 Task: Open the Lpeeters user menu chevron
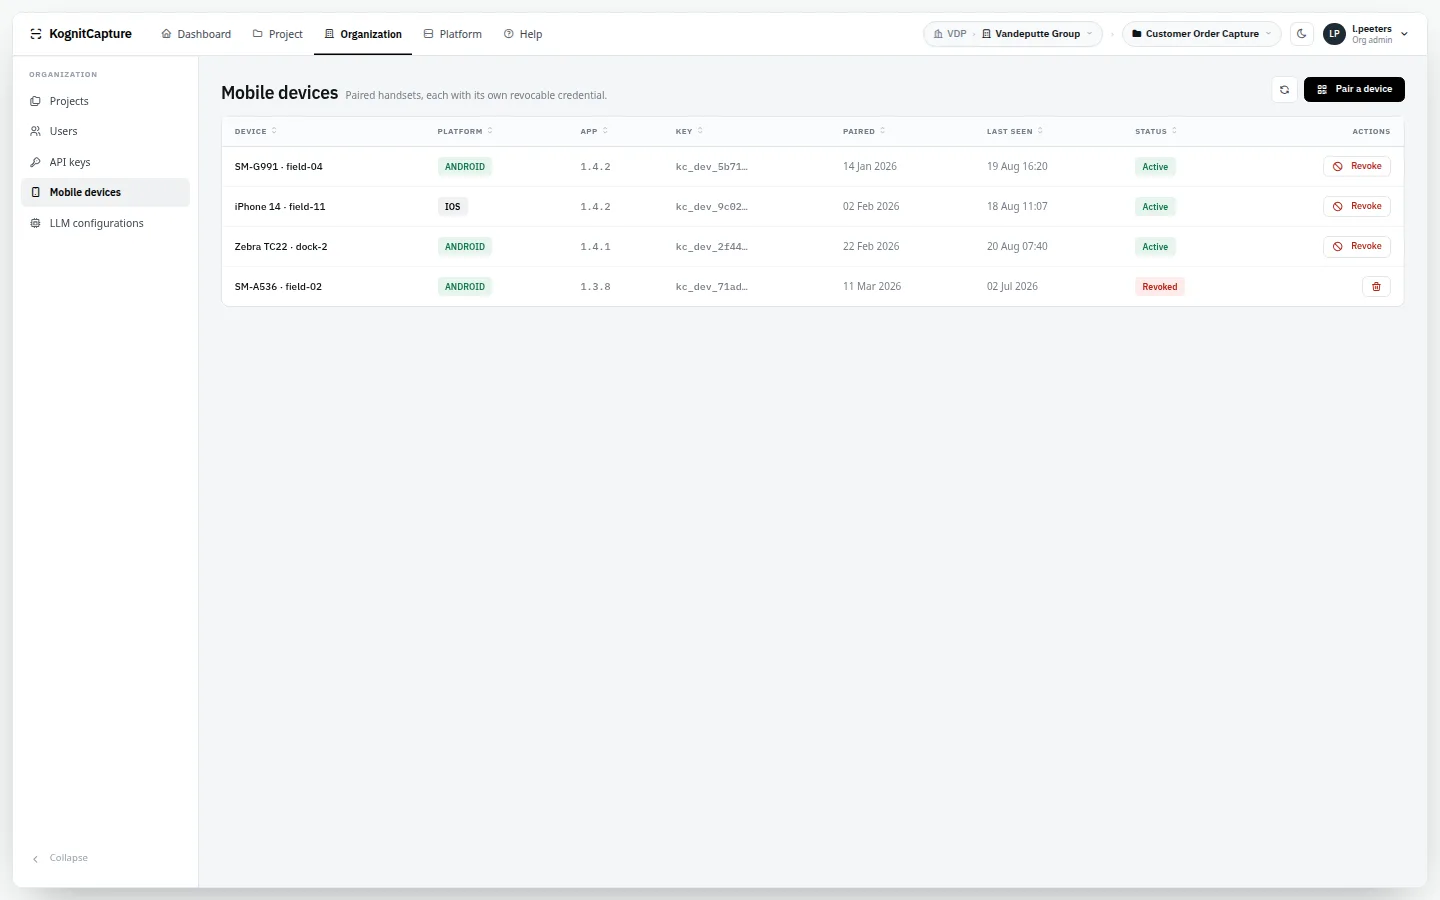(1405, 34)
